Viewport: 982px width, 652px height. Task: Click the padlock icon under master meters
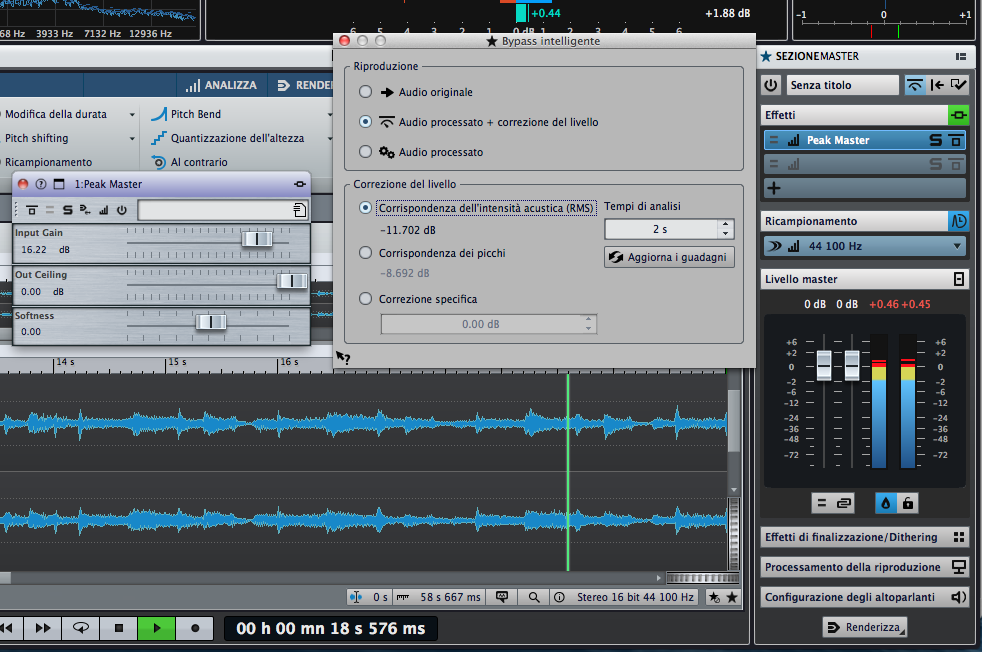[x=907, y=503]
